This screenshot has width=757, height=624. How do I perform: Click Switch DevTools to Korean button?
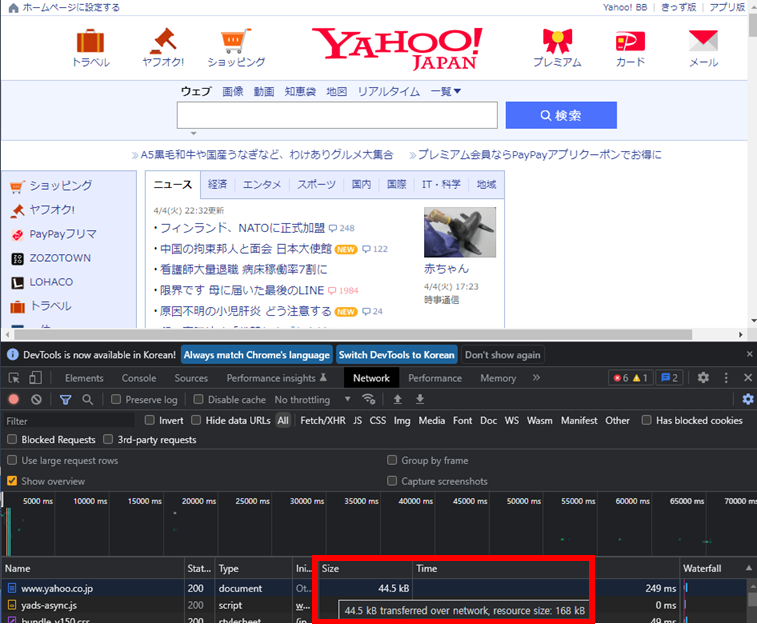[396, 355]
